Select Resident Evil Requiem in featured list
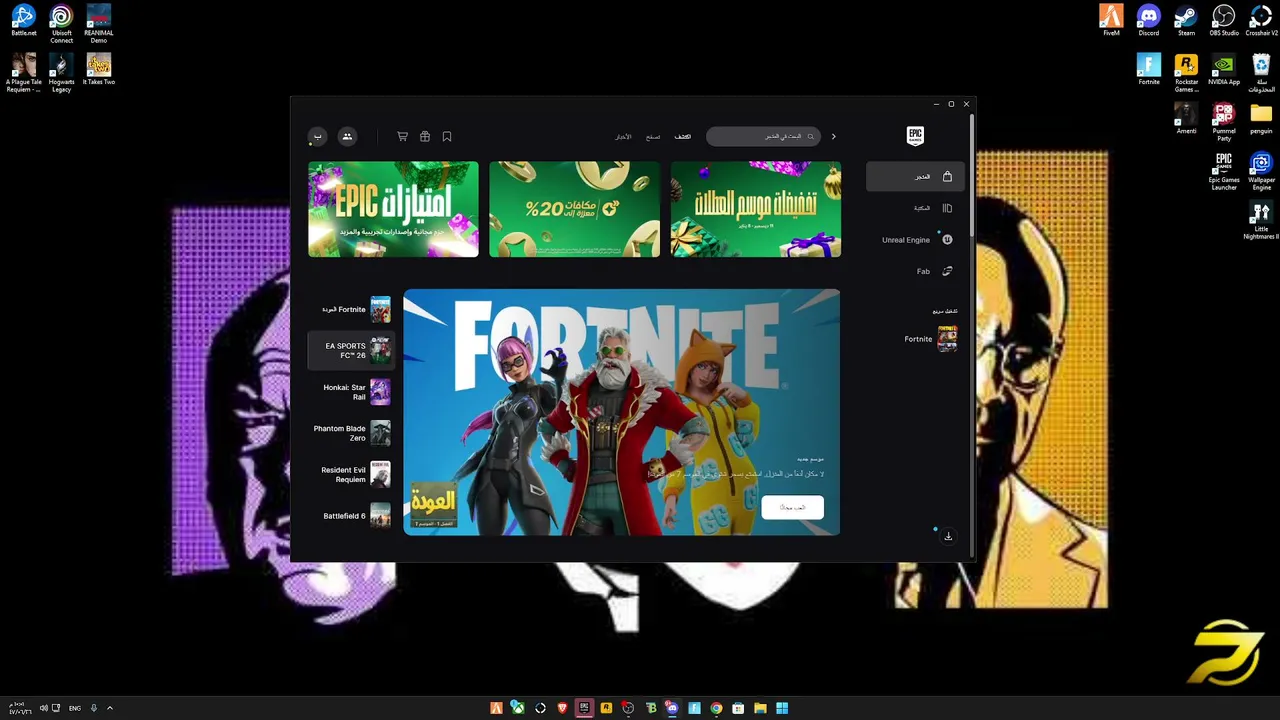 [351, 474]
